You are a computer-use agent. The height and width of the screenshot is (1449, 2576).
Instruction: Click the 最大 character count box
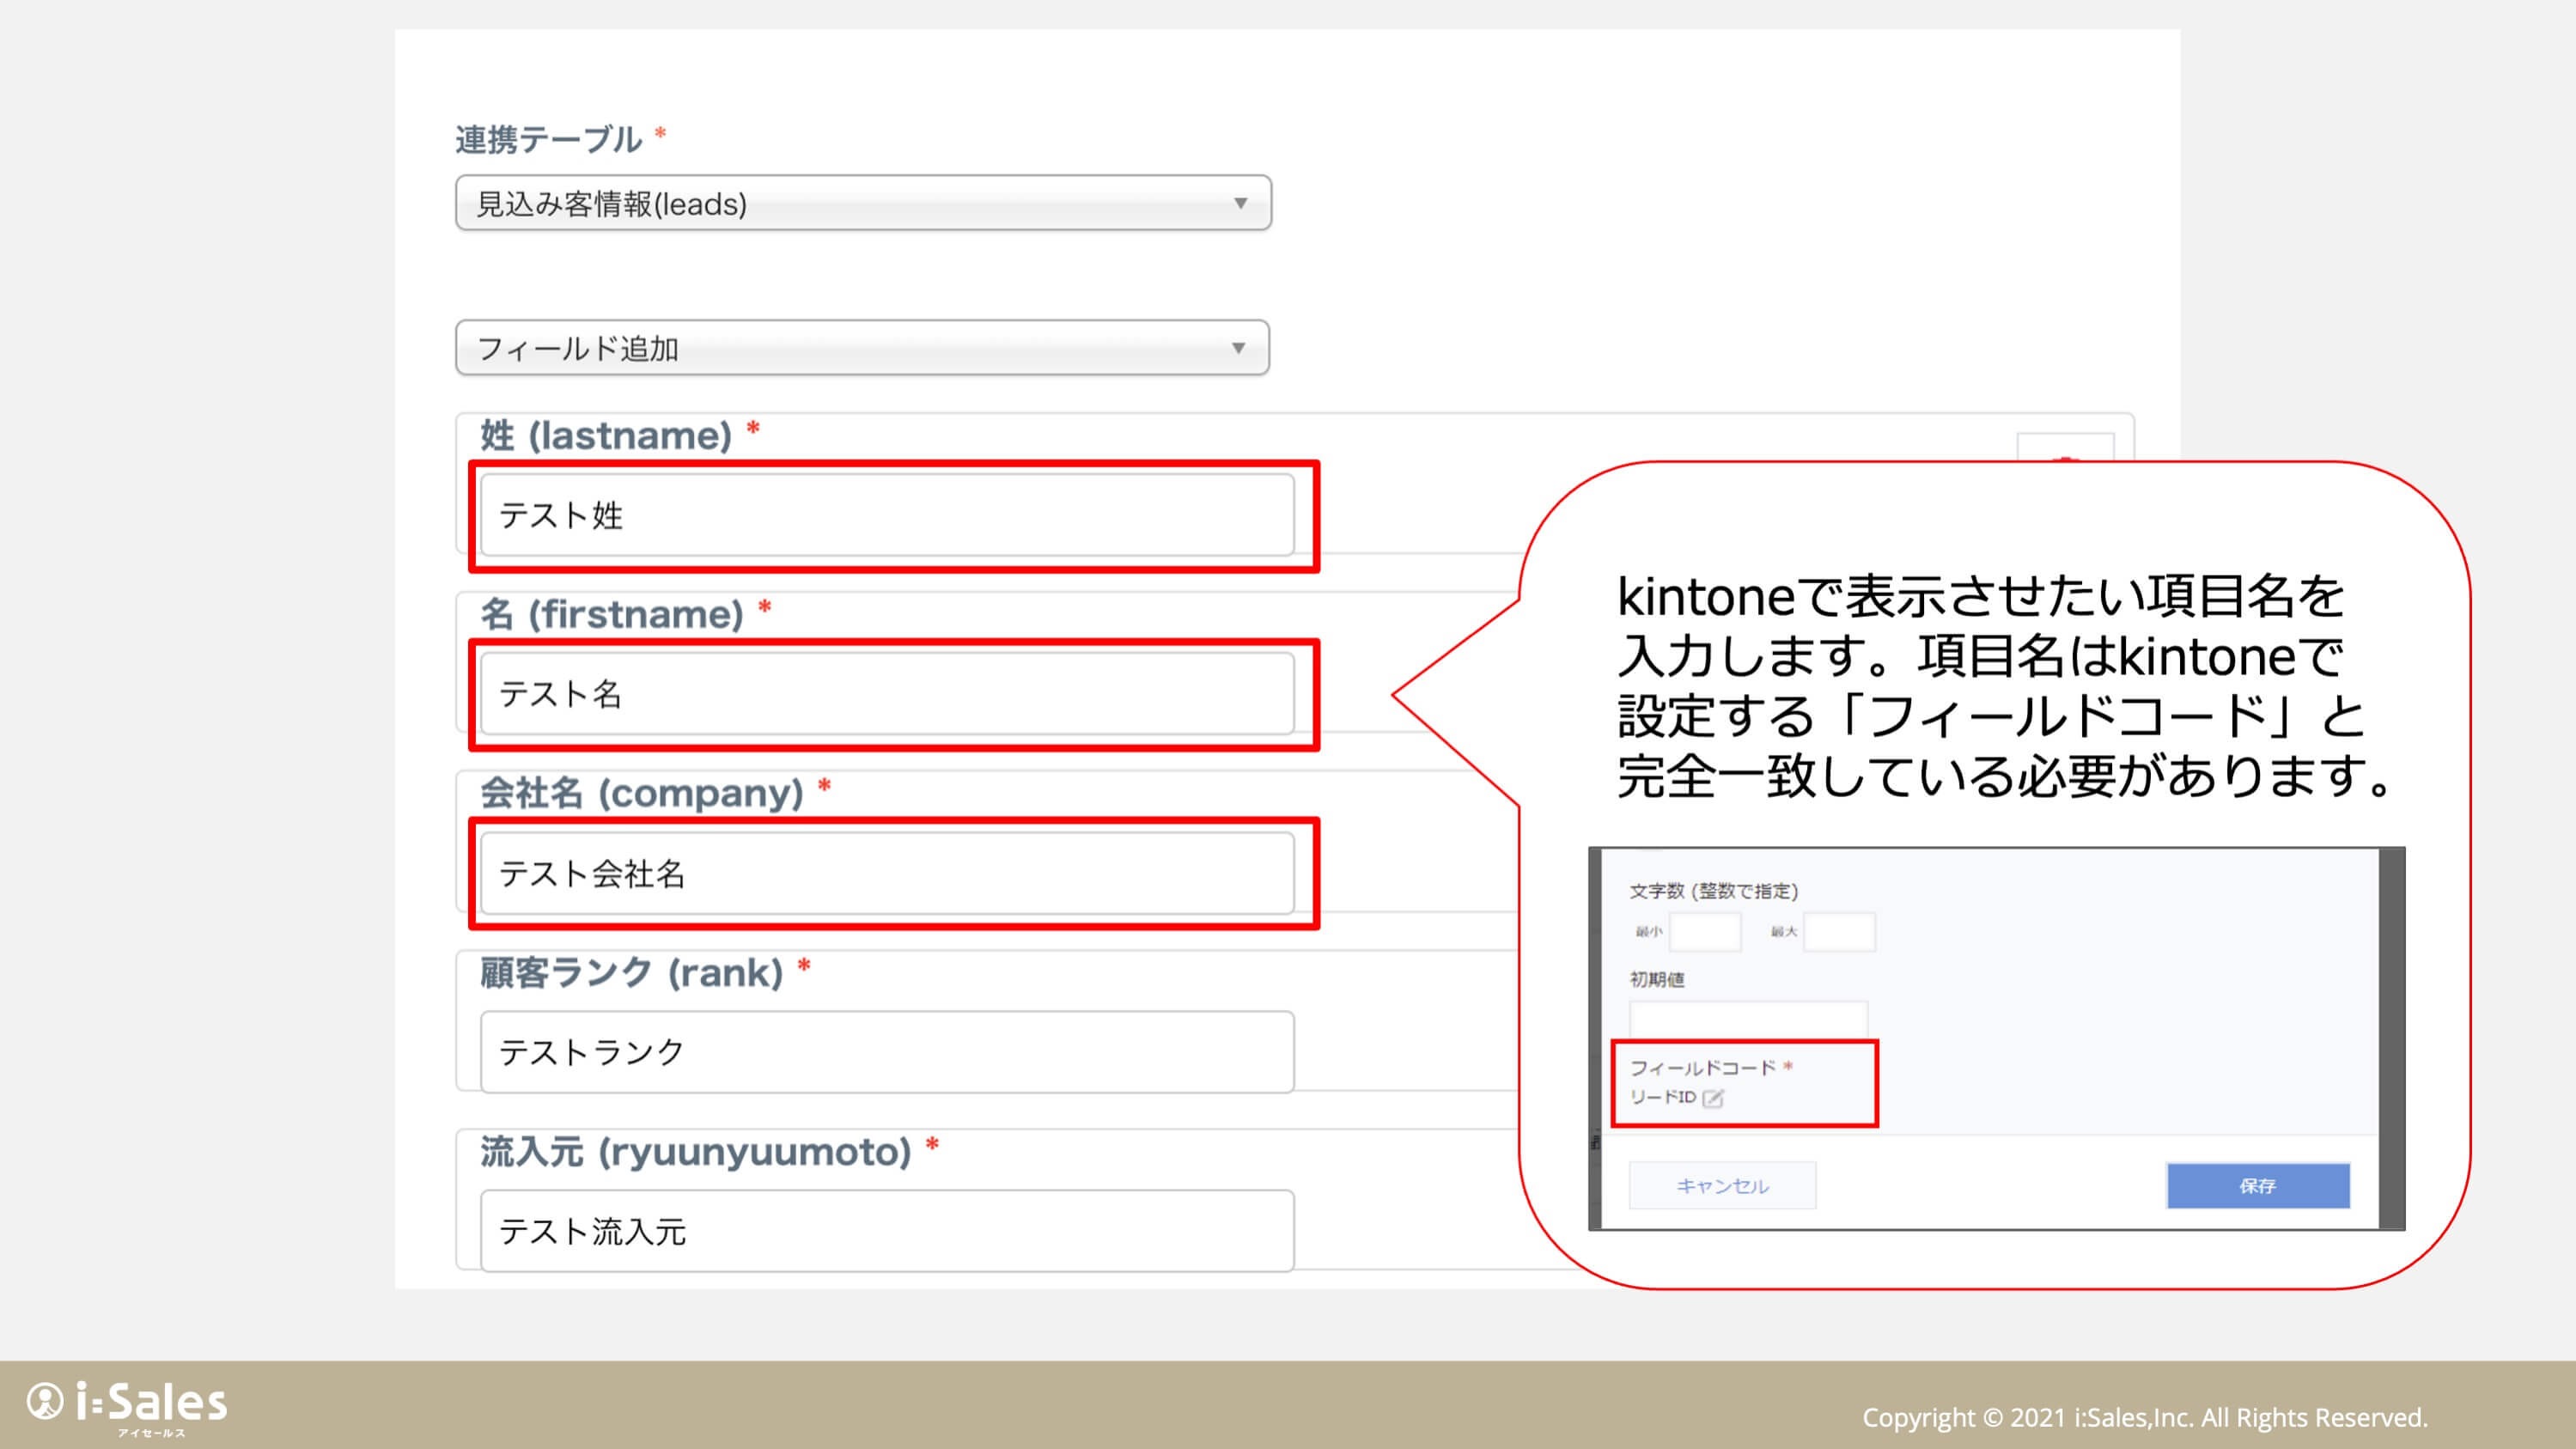coord(1839,932)
